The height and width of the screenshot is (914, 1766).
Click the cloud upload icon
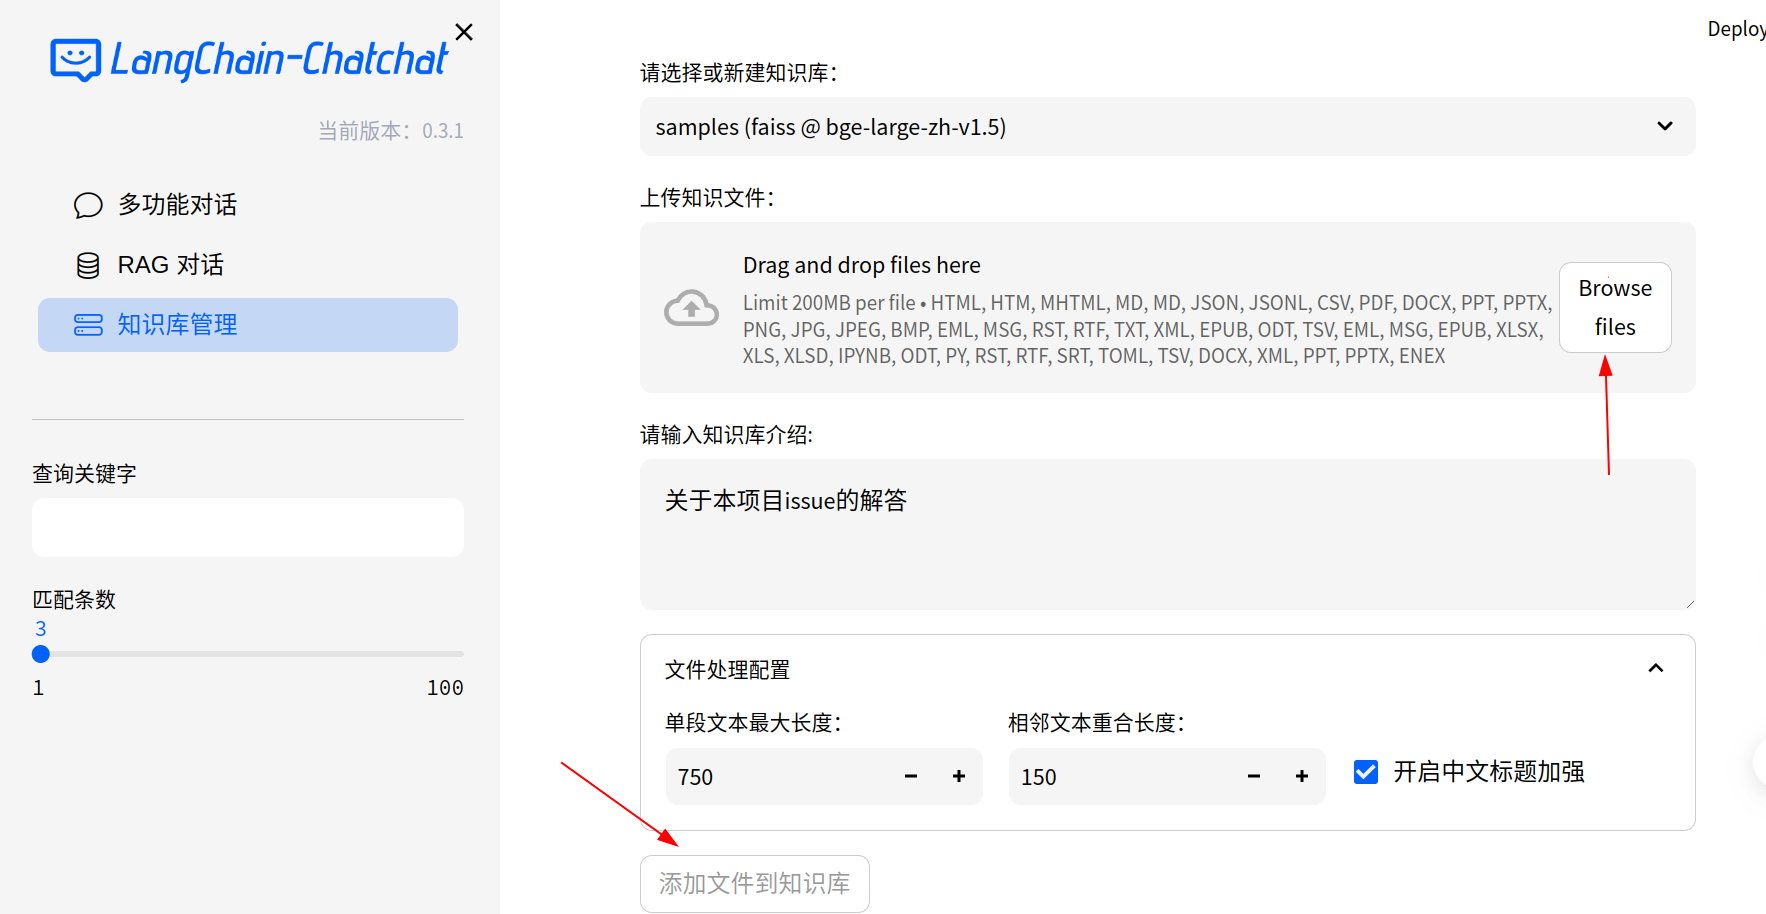click(691, 308)
